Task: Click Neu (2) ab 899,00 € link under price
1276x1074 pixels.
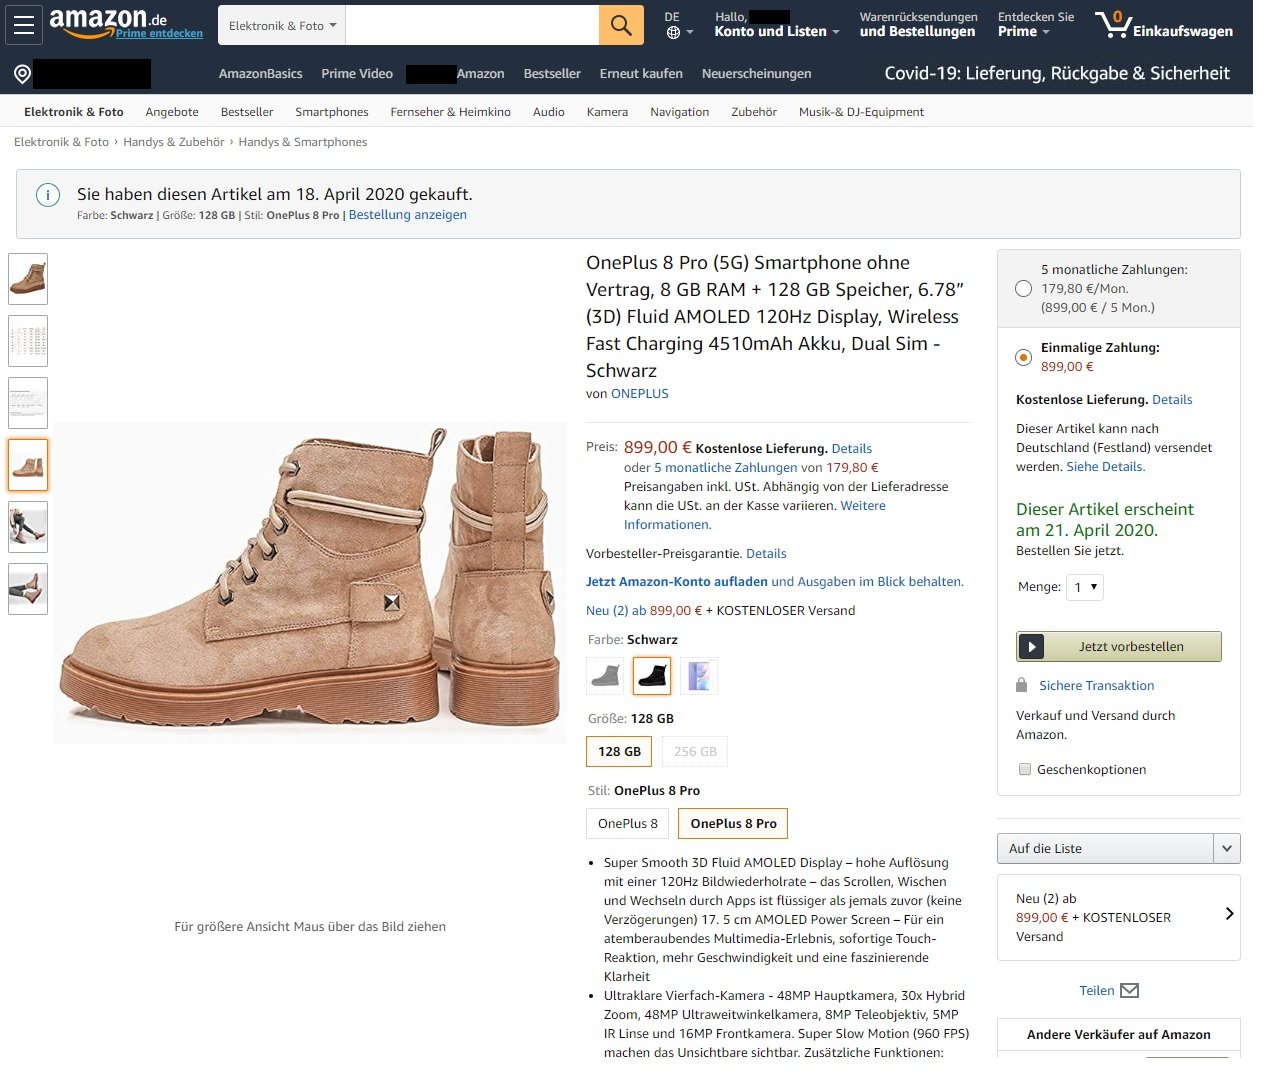Action: click(x=644, y=611)
